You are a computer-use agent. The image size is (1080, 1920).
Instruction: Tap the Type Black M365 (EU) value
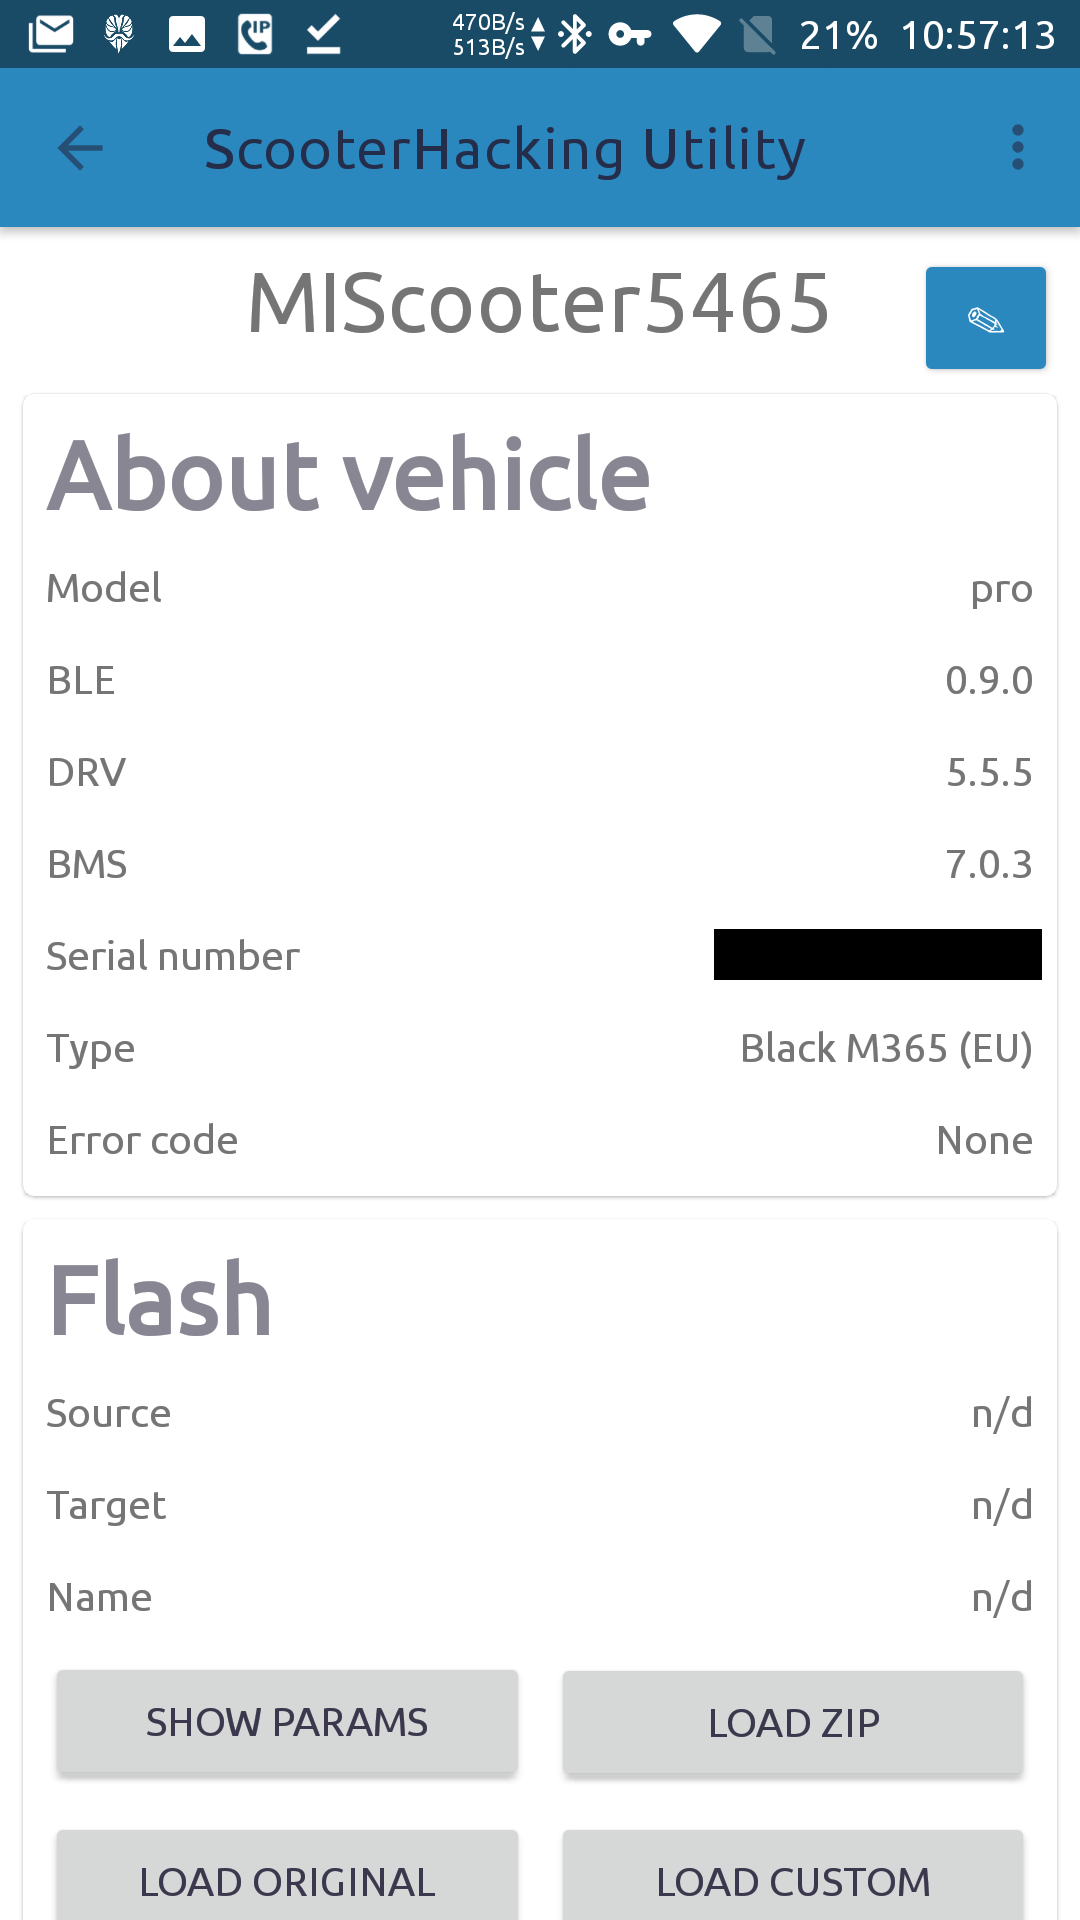pos(886,1049)
